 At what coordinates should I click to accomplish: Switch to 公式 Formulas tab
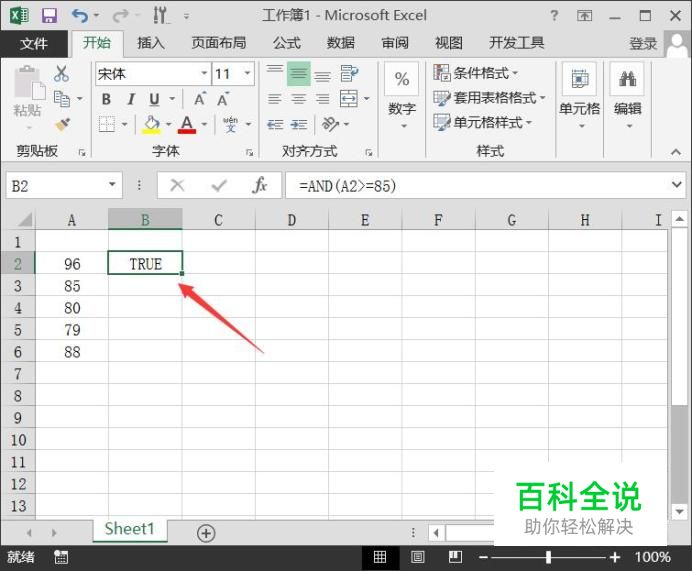(x=286, y=43)
